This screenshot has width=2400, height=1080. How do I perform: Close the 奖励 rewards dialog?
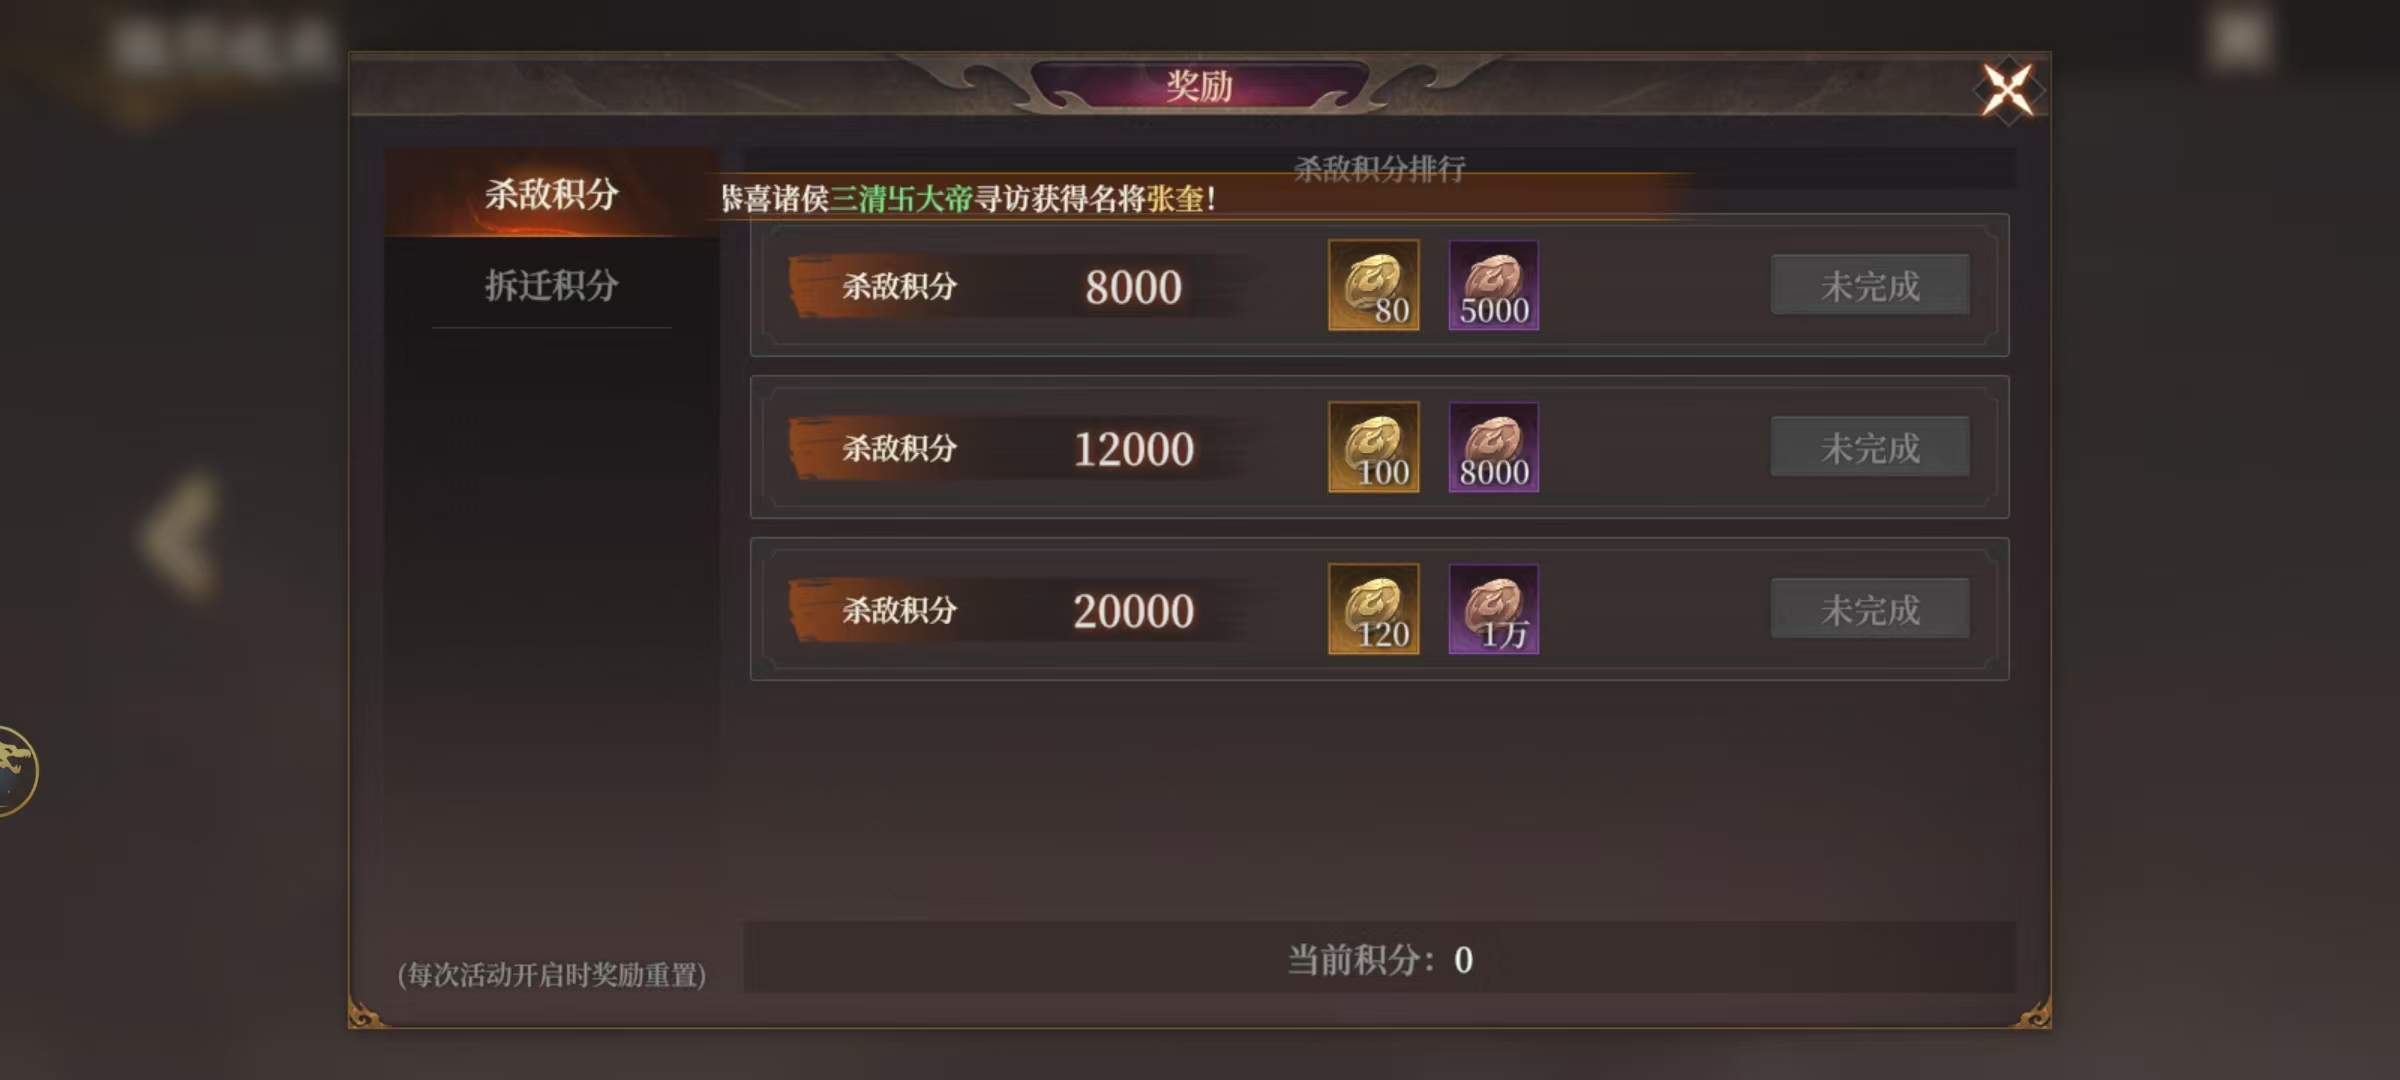tap(2008, 90)
